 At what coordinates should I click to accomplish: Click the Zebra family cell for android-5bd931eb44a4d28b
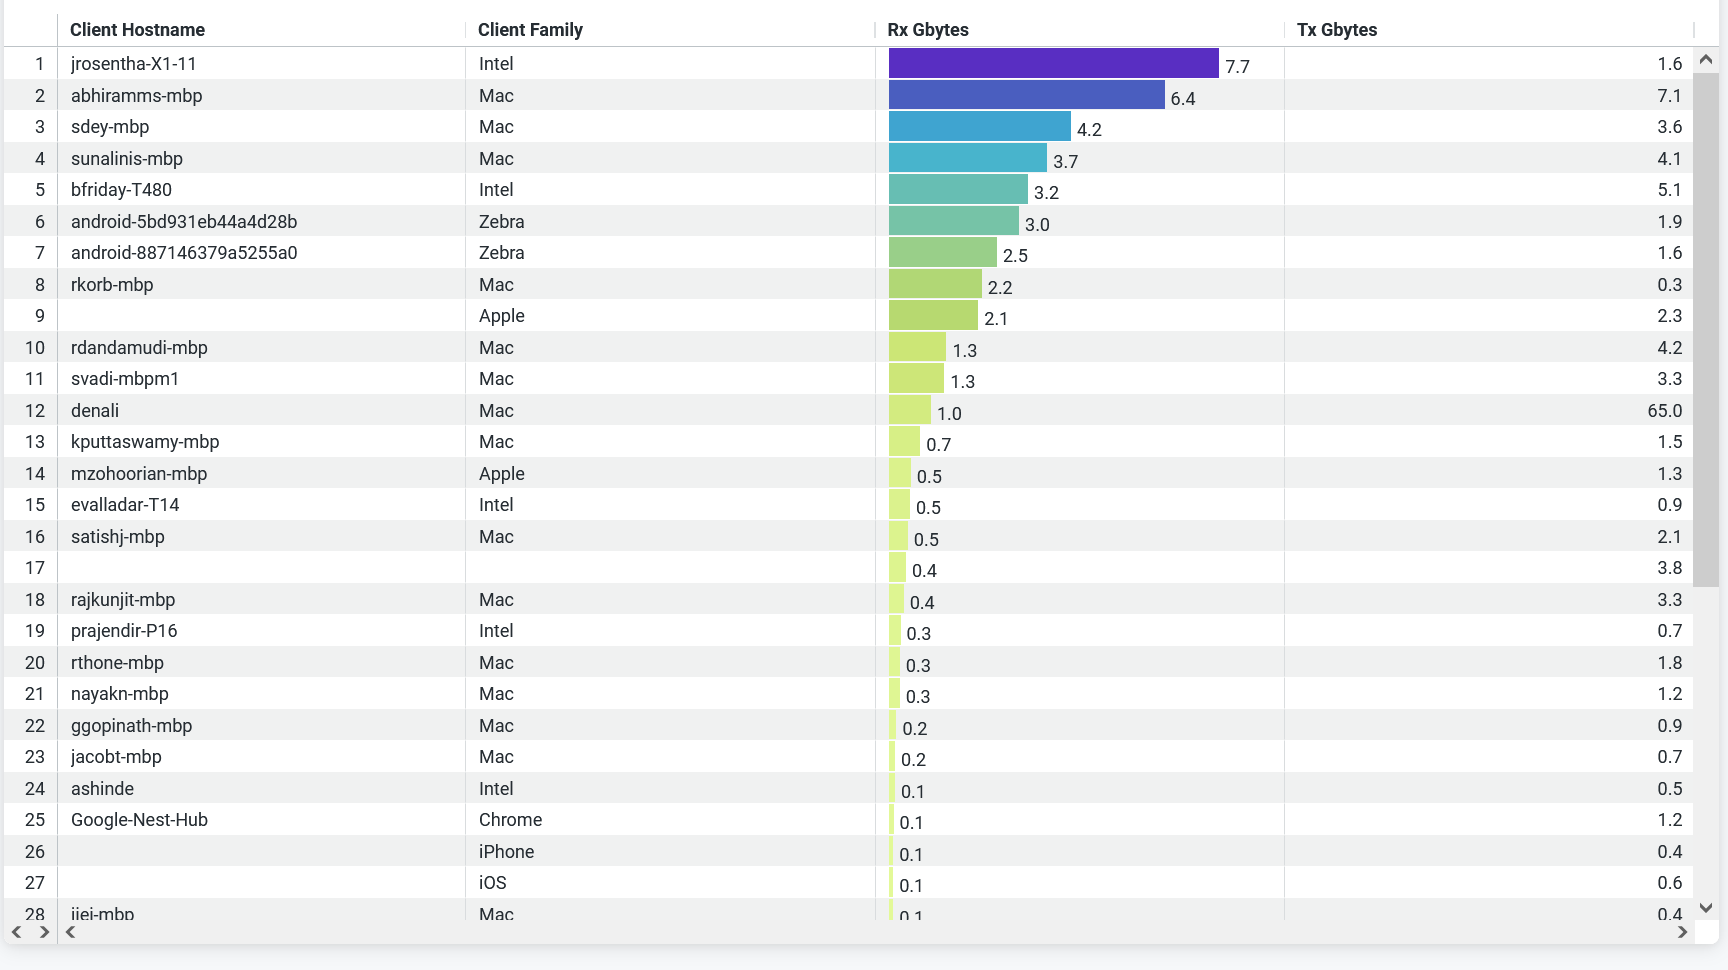(x=501, y=222)
